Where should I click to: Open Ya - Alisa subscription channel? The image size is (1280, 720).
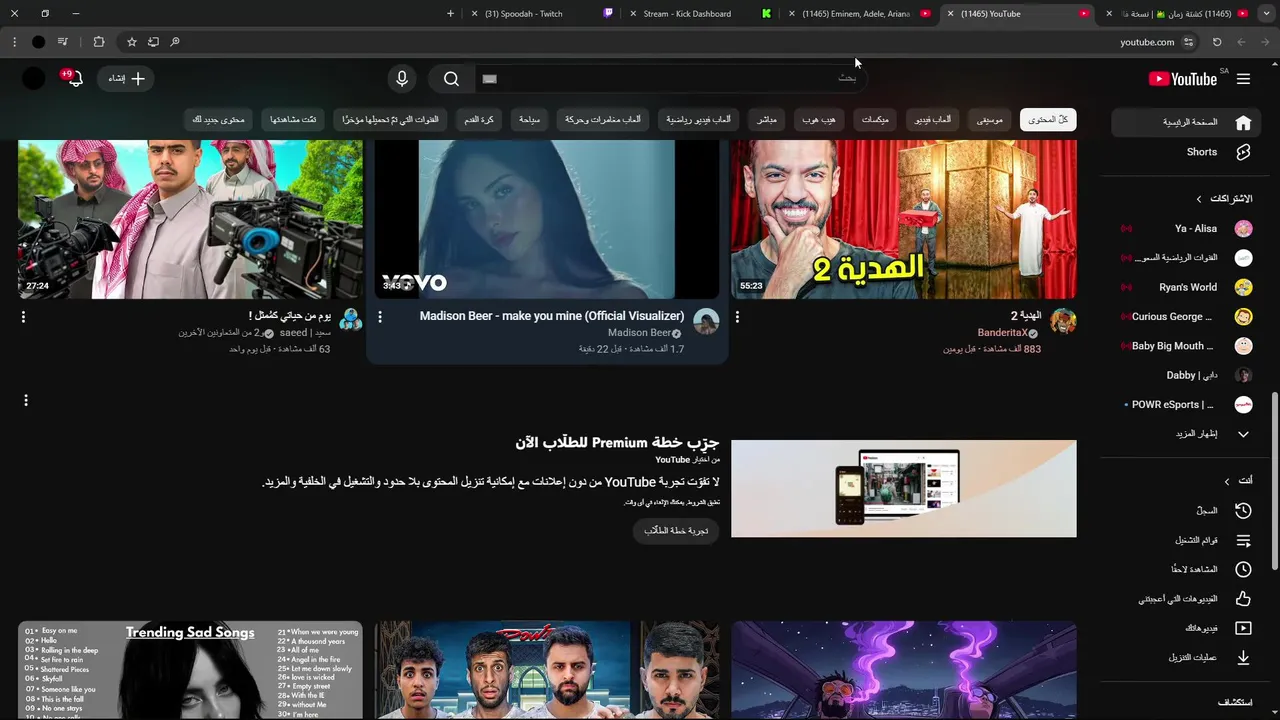click(x=1186, y=229)
